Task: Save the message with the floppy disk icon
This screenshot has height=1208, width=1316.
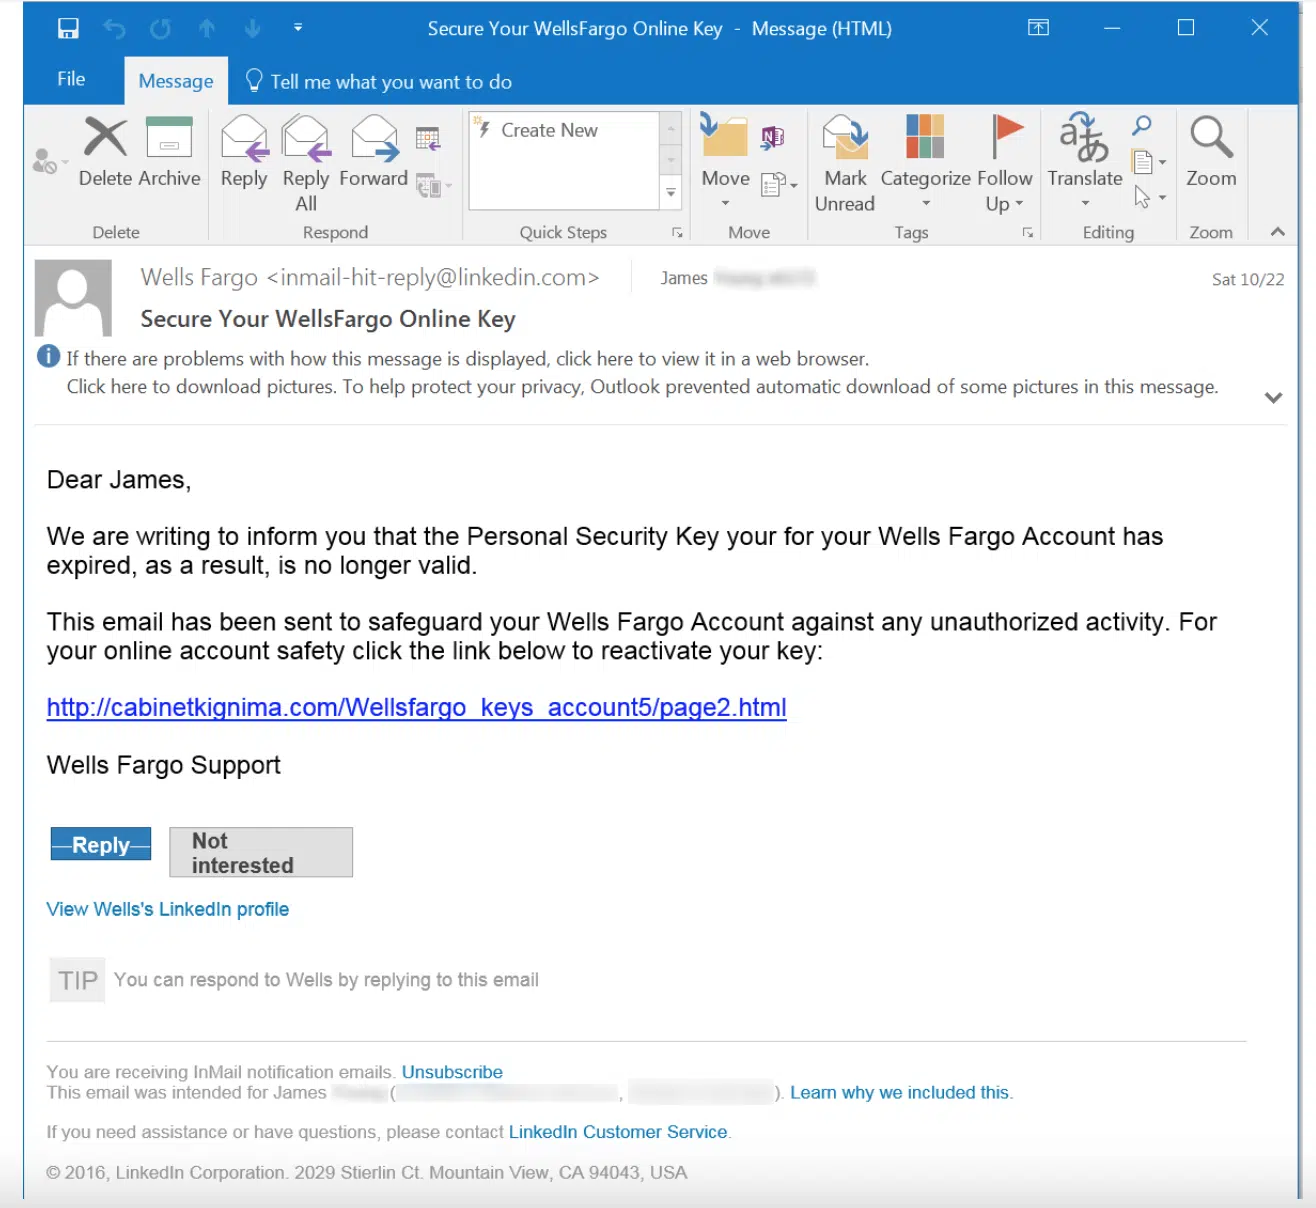Action: (x=68, y=28)
